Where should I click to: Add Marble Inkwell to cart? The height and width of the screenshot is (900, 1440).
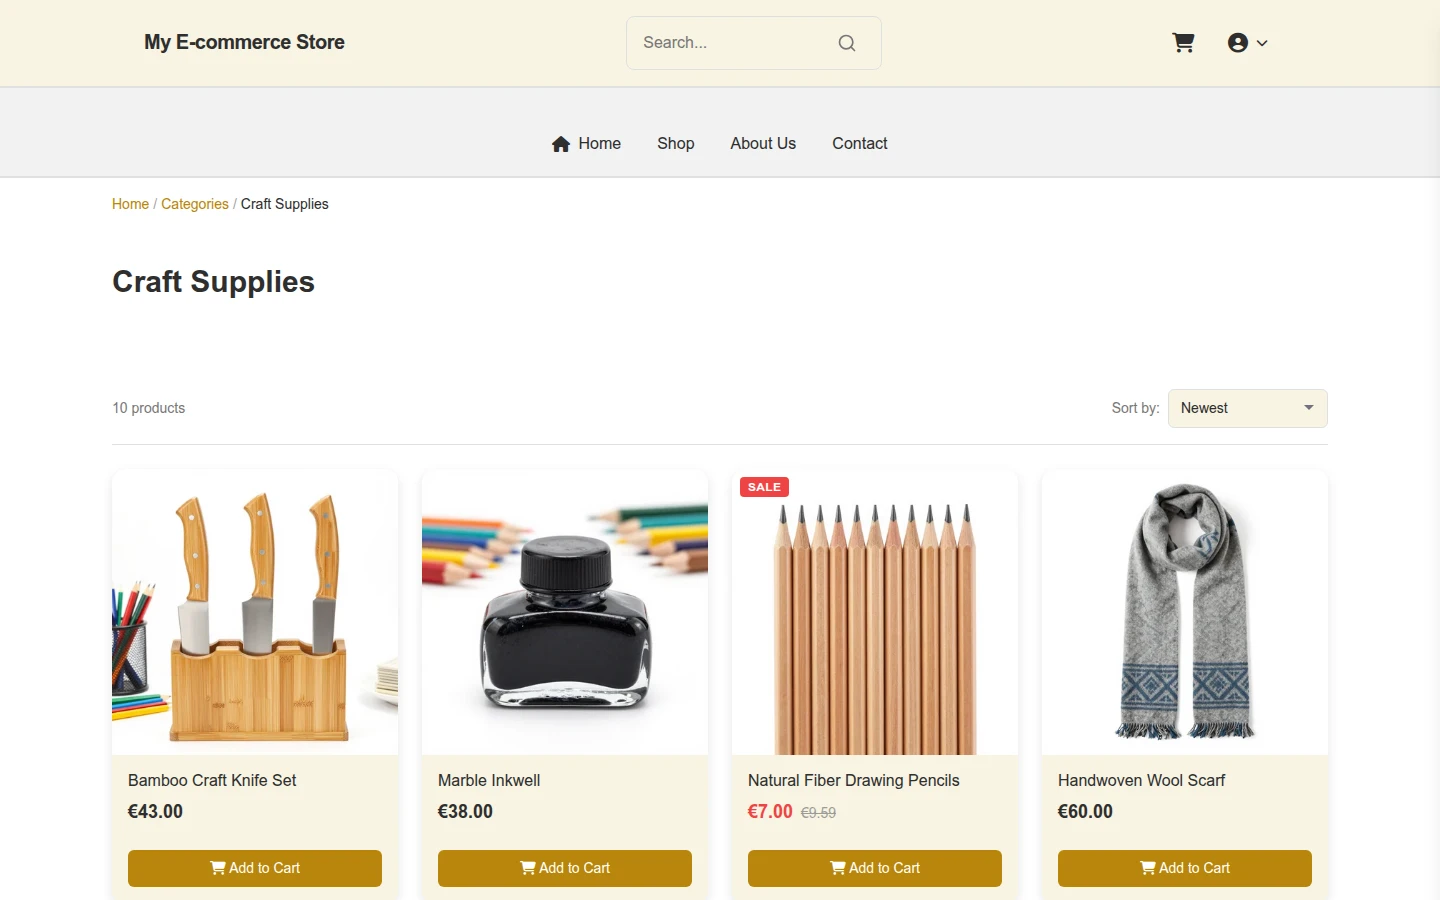565,868
